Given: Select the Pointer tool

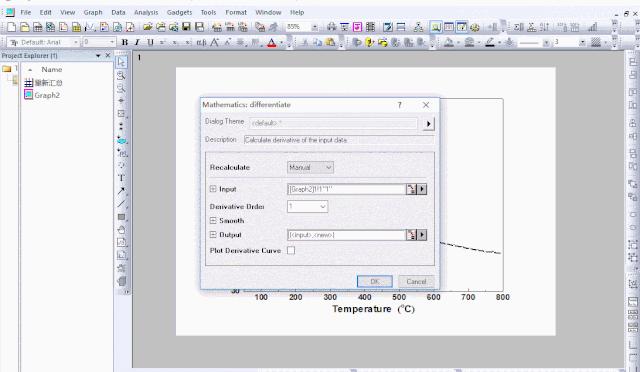Looking at the screenshot, I should click(x=121, y=62).
